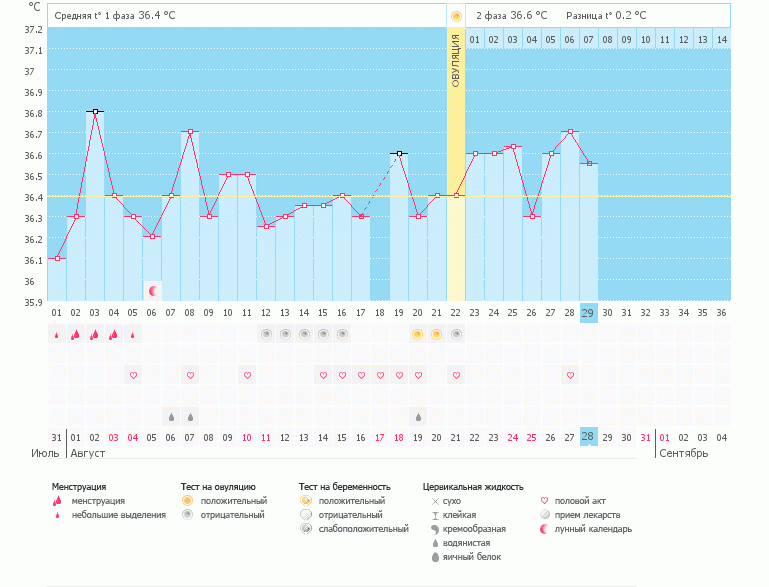Select the menstruation drop icon on cycle day 03
769x587 pixels.
[95, 335]
